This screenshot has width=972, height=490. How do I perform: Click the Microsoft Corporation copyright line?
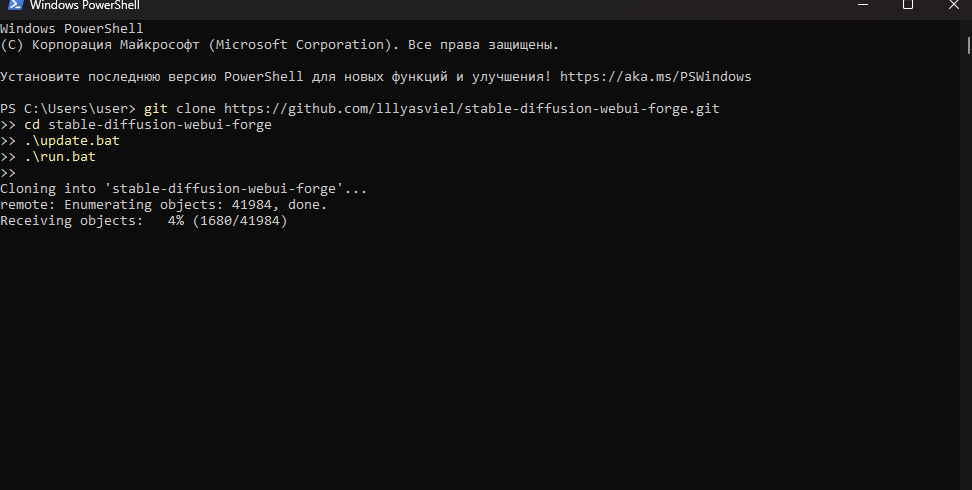280,45
